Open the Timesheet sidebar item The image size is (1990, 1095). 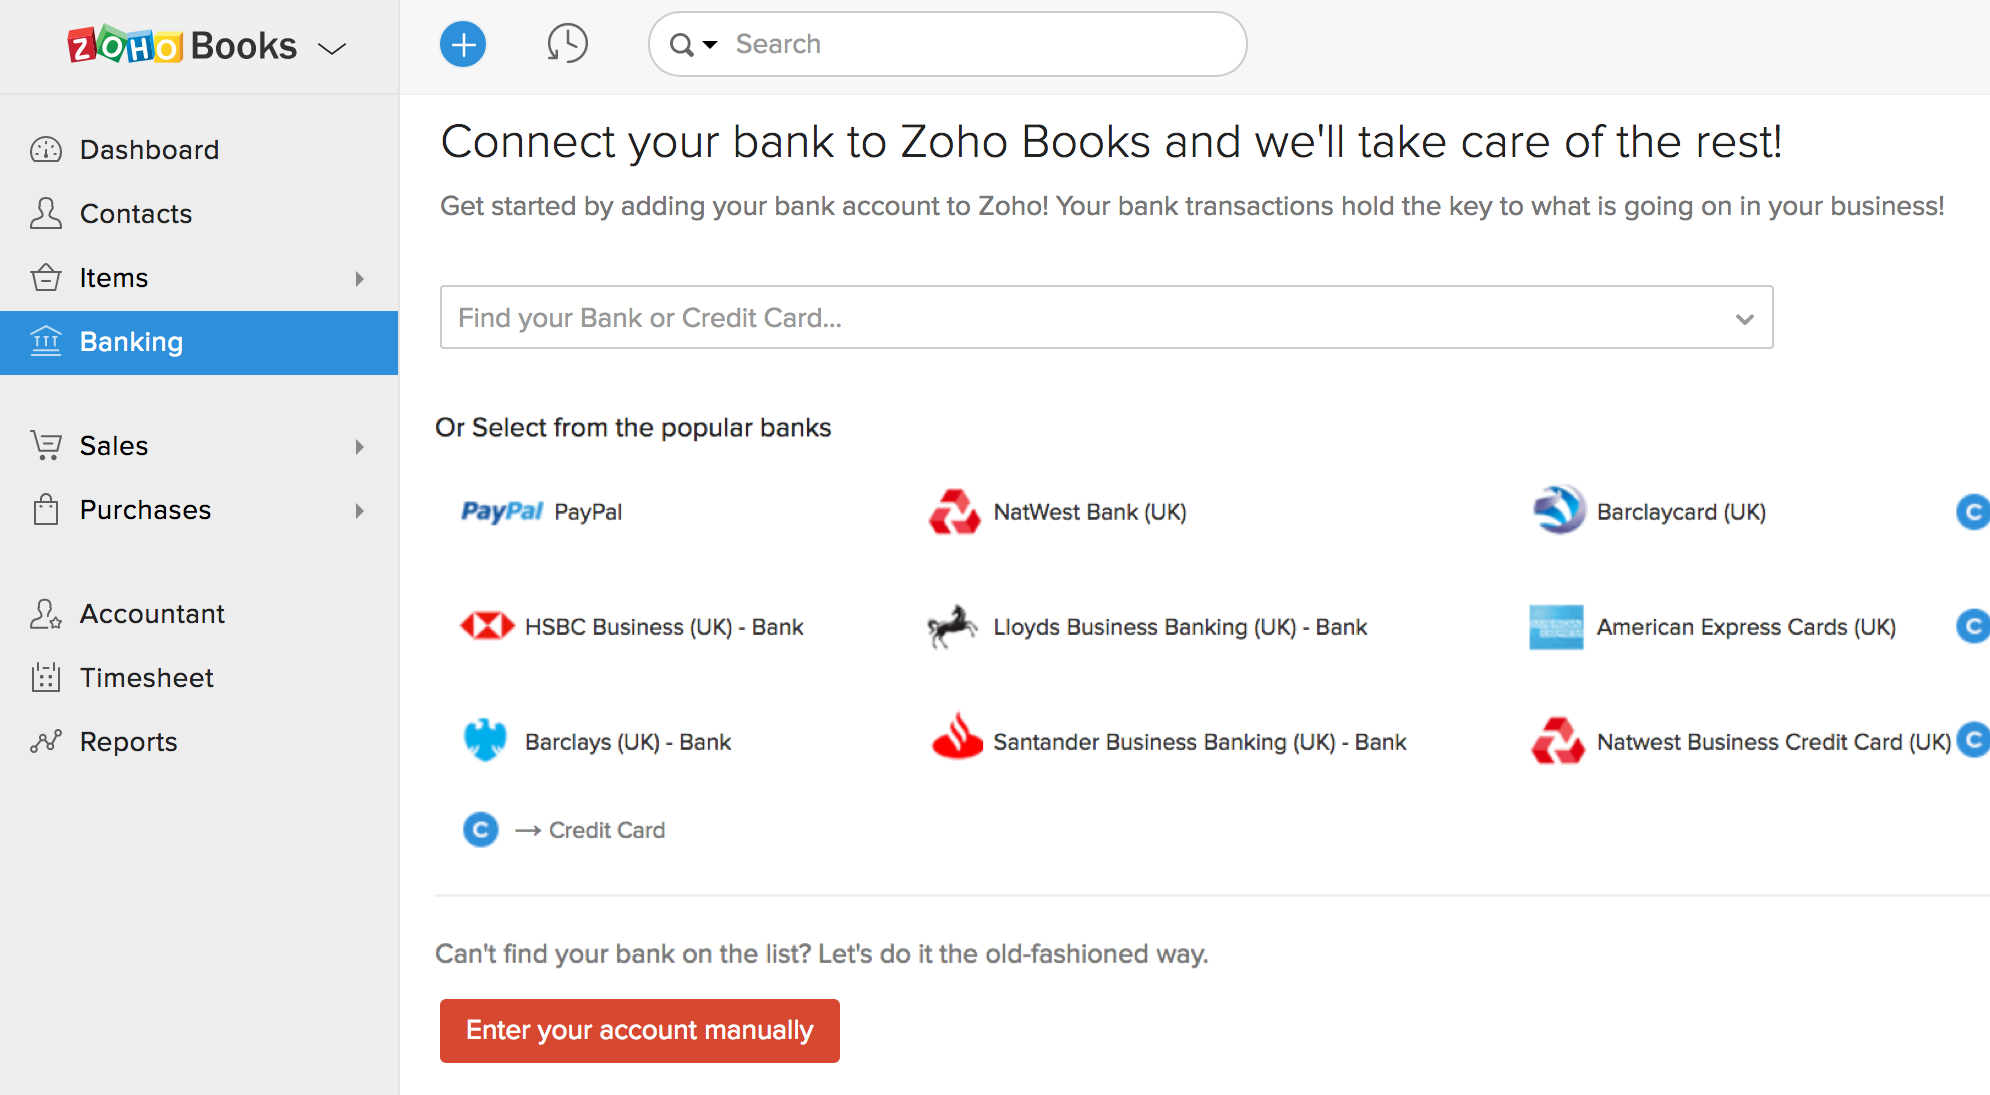click(x=146, y=678)
